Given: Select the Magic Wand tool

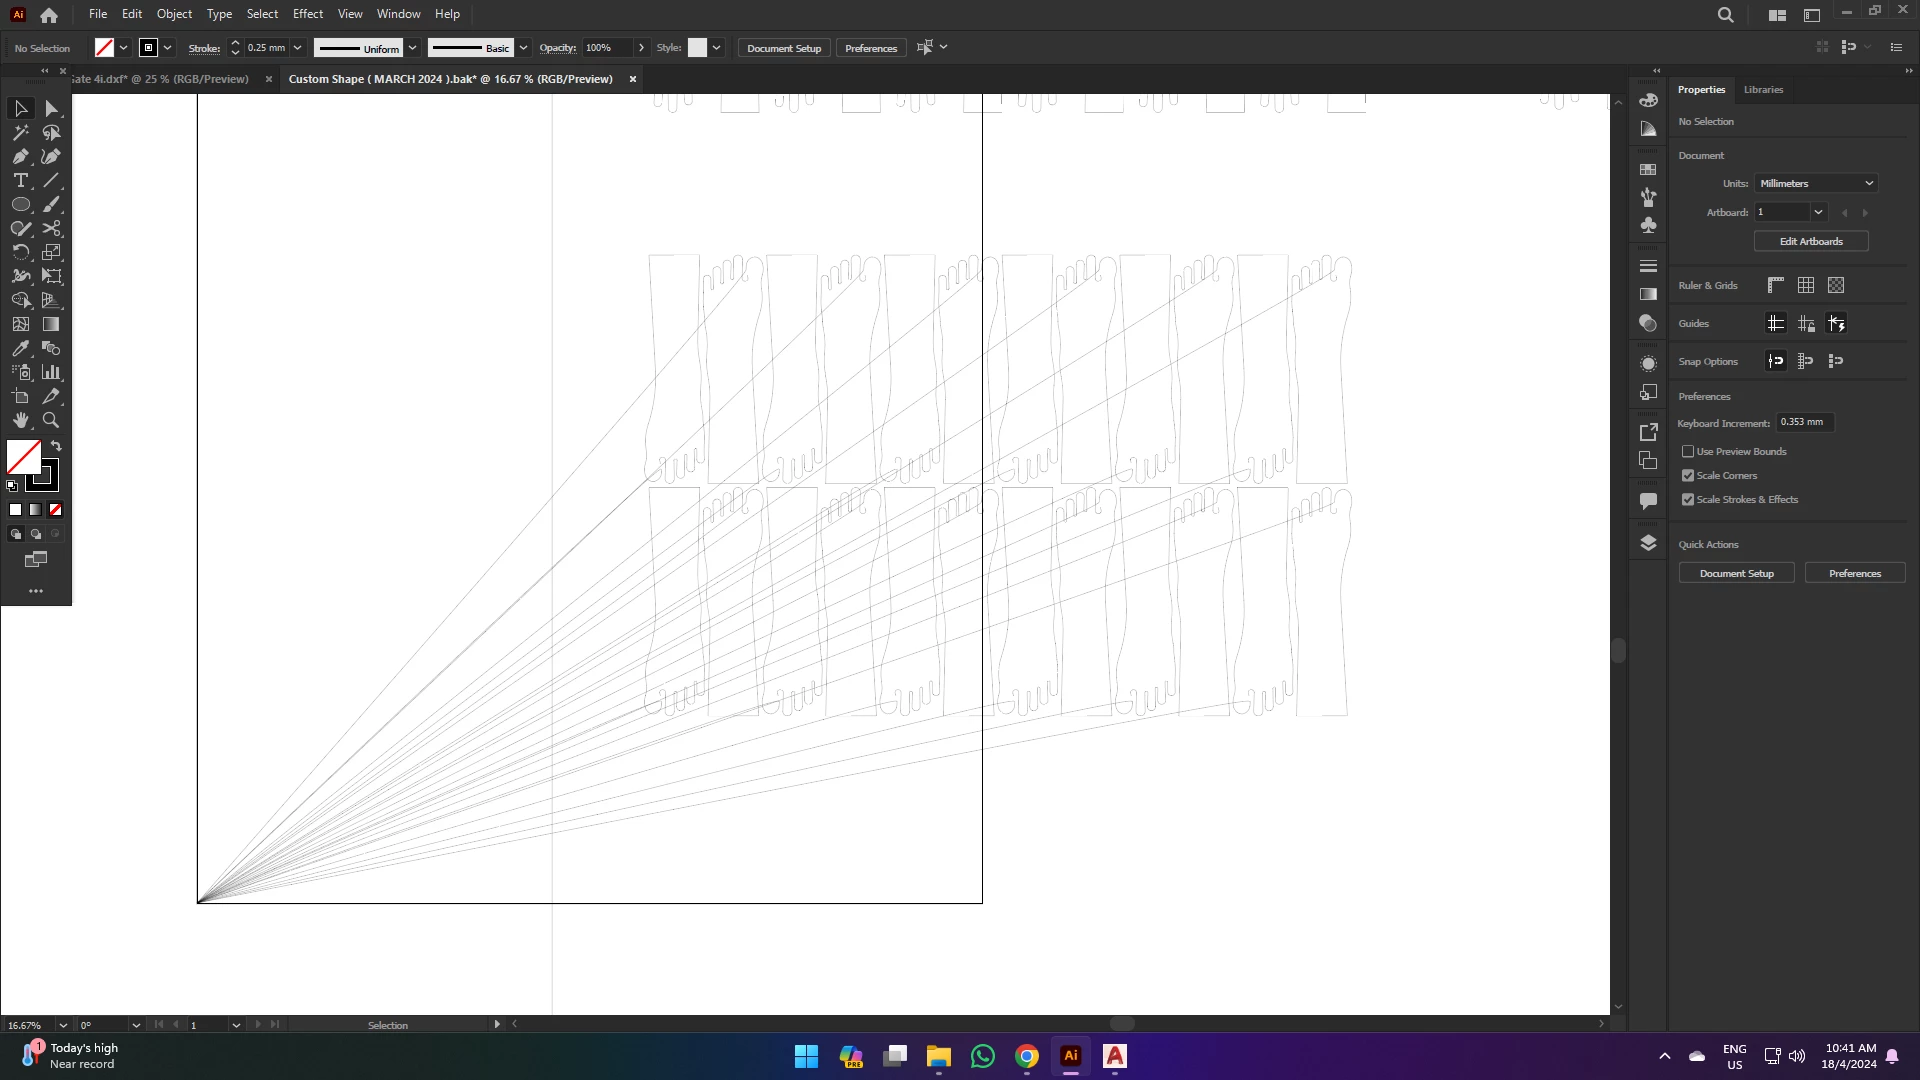Looking at the screenshot, I should [x=20, y=132].
